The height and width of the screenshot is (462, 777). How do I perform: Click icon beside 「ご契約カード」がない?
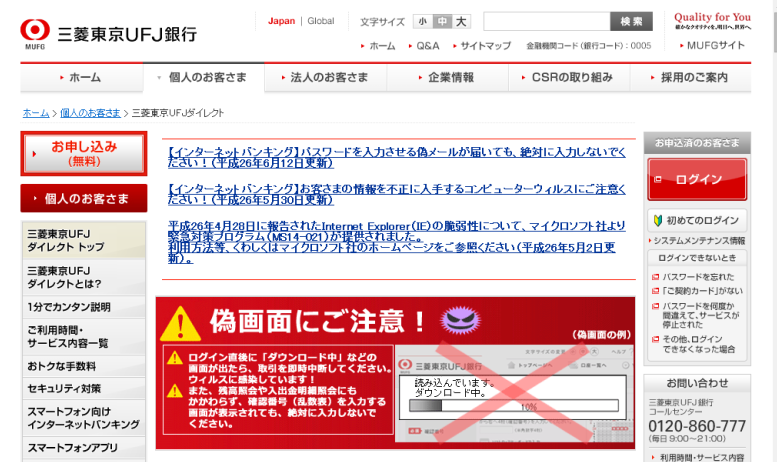655,291
